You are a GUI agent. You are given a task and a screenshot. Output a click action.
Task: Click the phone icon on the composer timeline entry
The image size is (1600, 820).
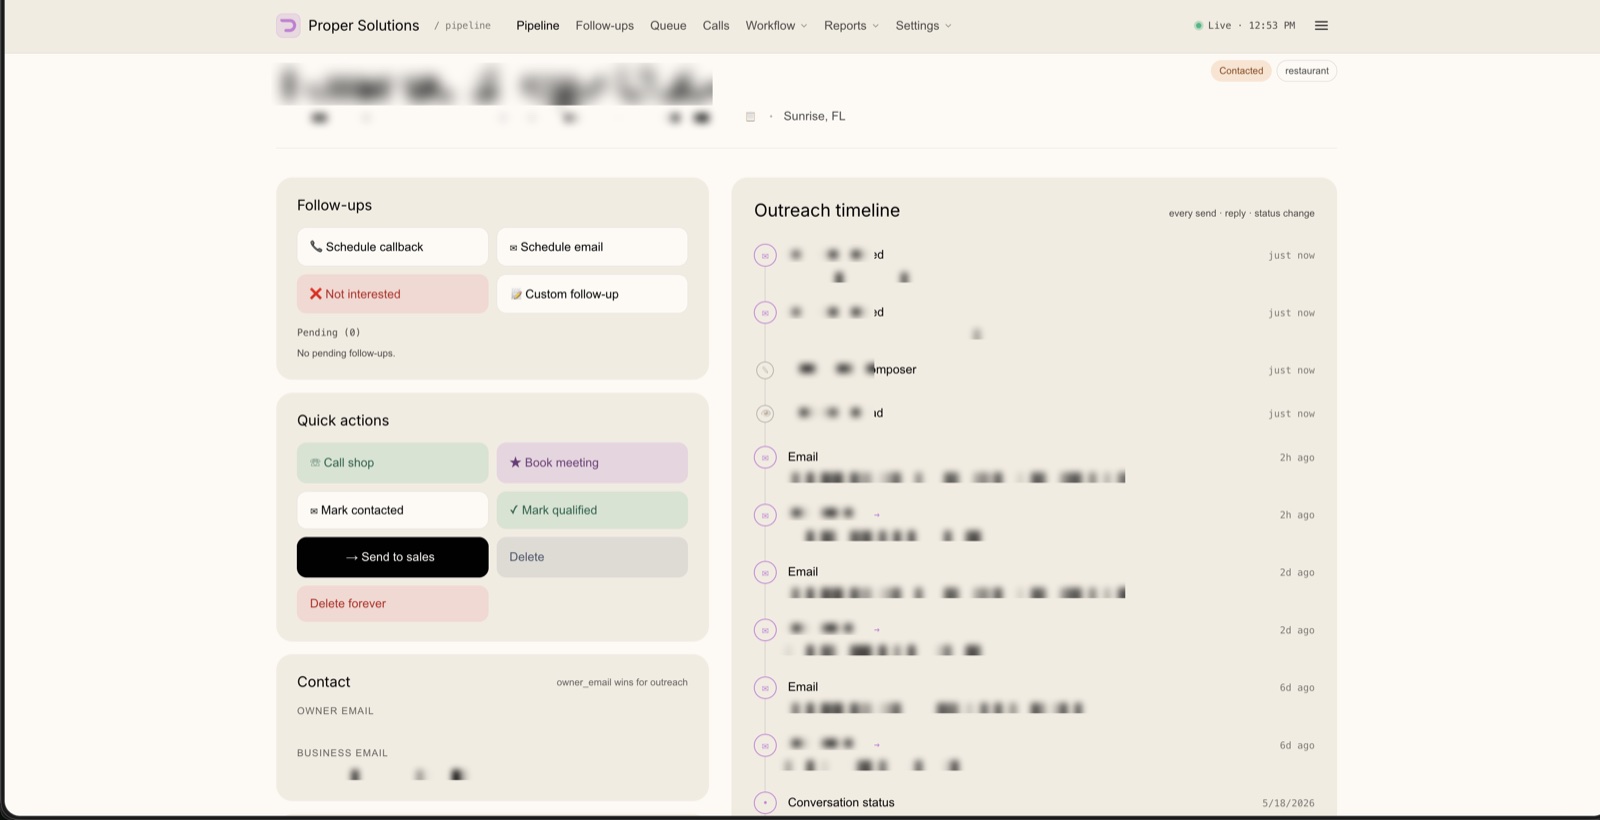(765, 370)
